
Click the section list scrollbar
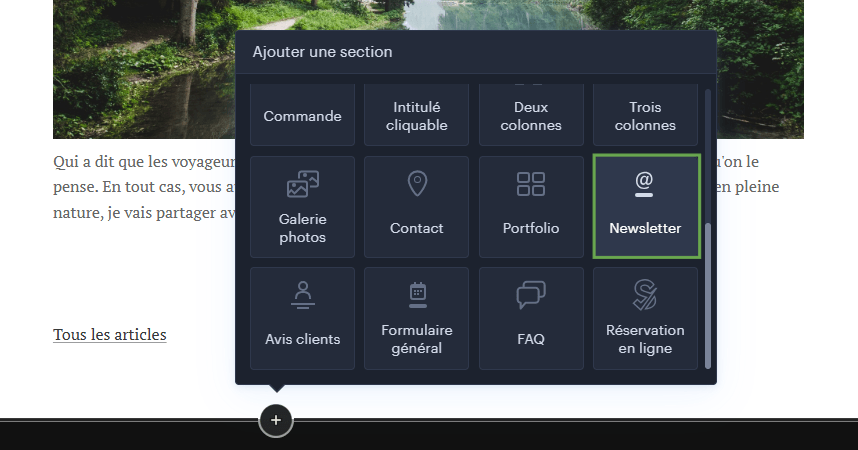click(708, 296)
